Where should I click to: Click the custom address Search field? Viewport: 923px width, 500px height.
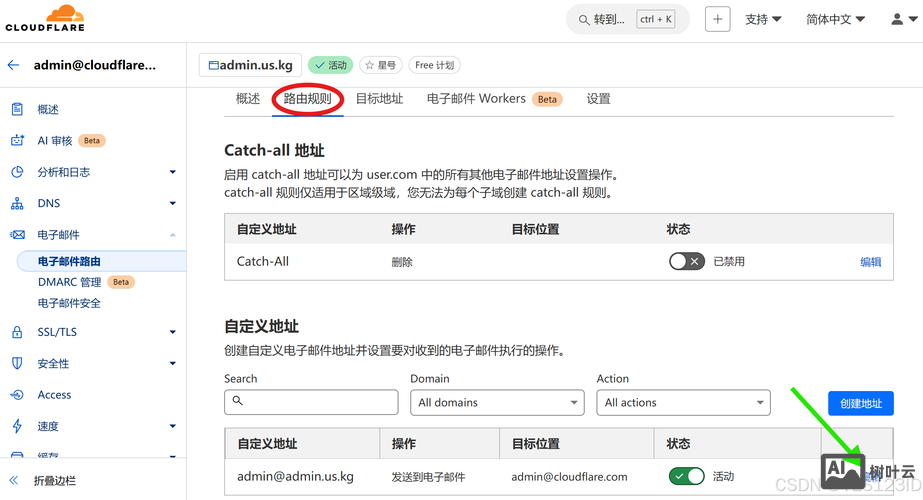coord(311,402)
